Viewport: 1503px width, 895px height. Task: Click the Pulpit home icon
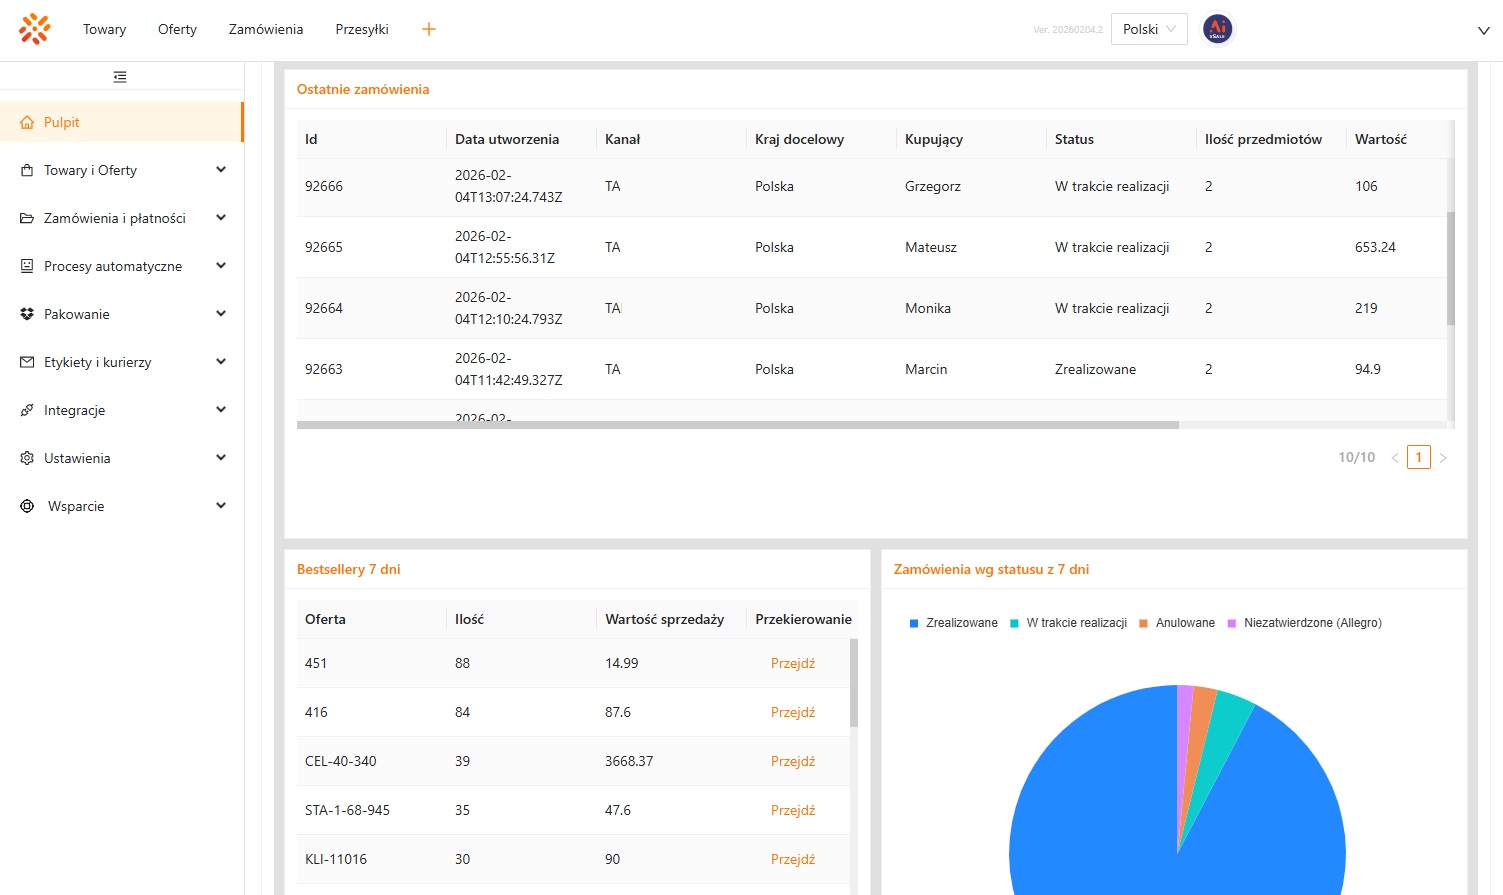click(27, 122)
